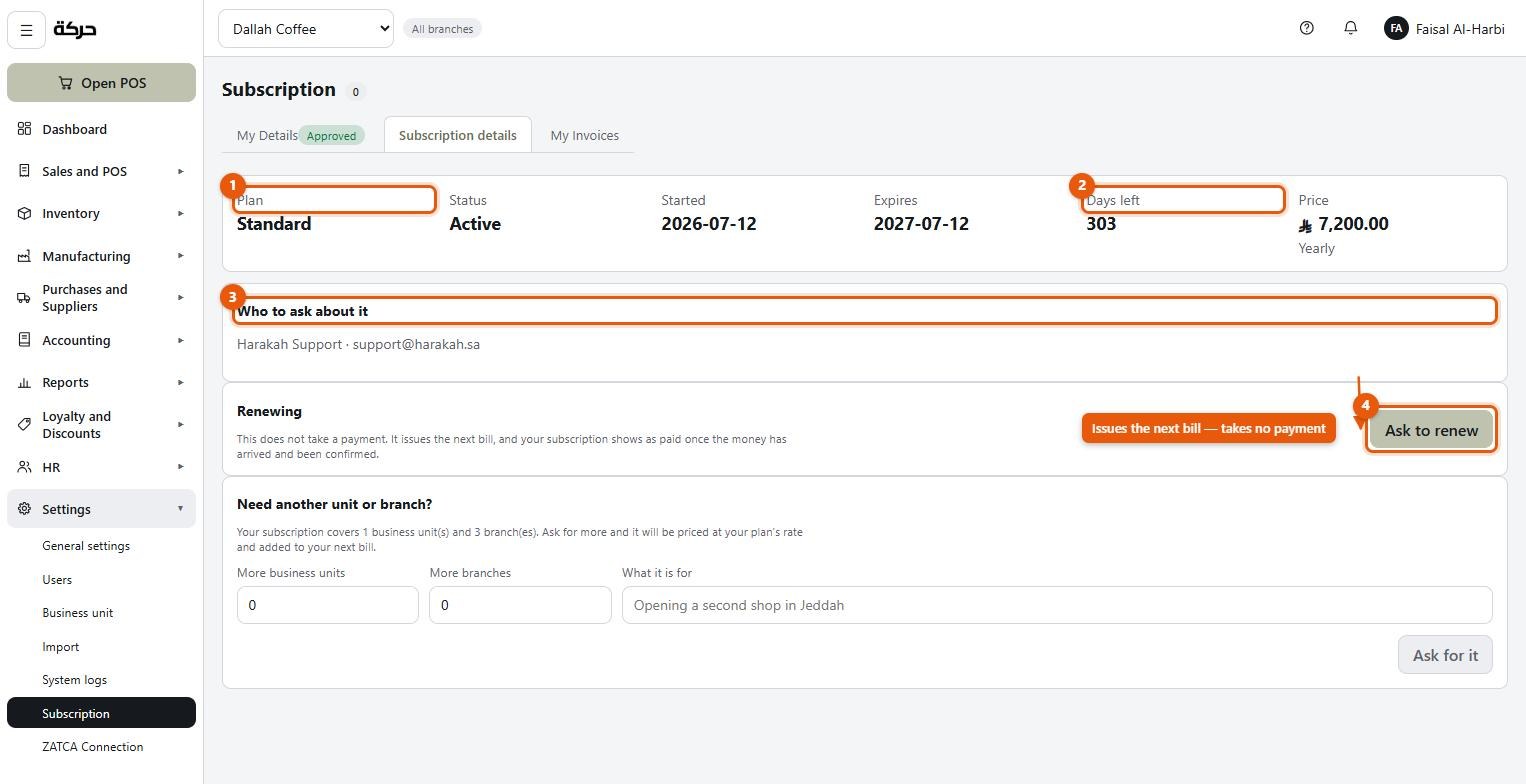This screenshot has height=784, width=1526.
Task: Open the help question mark icon
Action: click(1306, 28)
